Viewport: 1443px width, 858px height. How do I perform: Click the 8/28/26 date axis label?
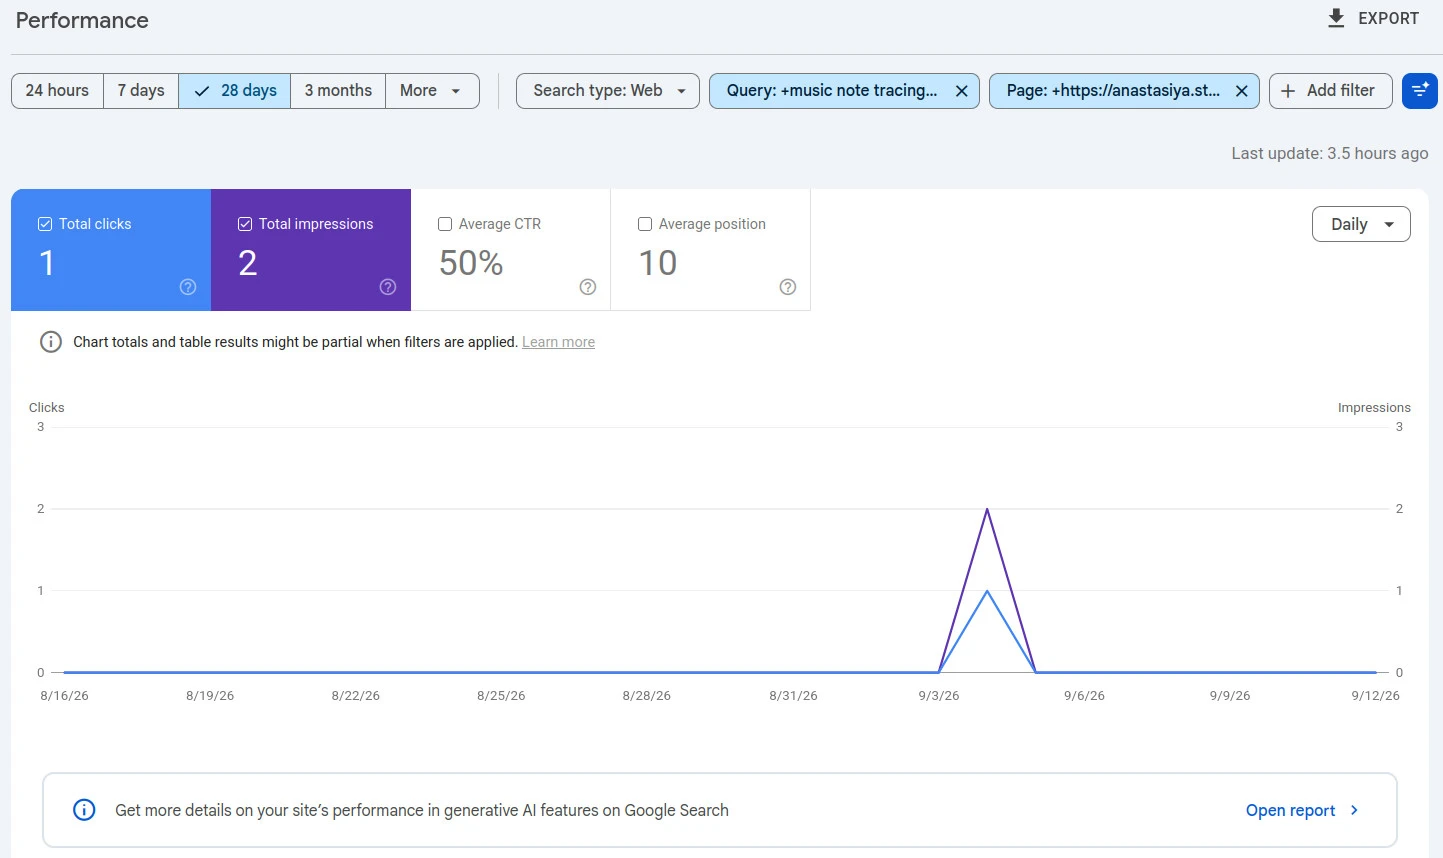click(x=647, y=696)
